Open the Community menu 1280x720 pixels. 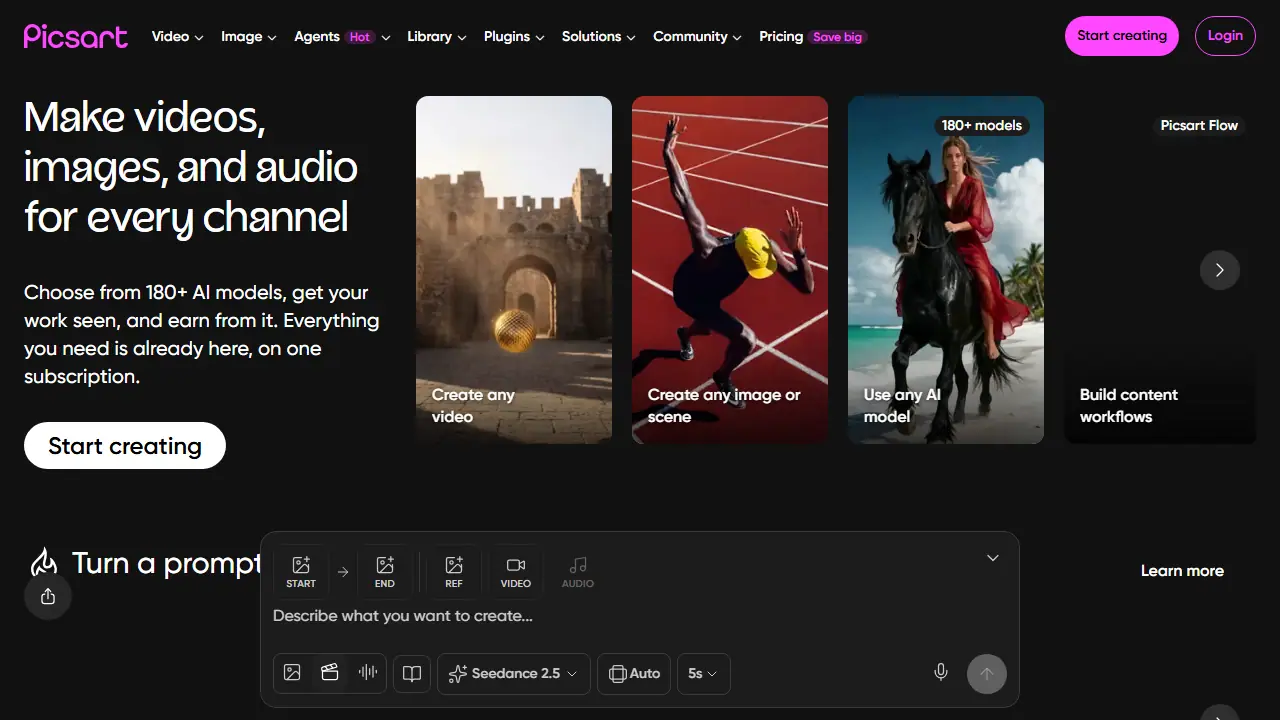click(x=697, y=36)
